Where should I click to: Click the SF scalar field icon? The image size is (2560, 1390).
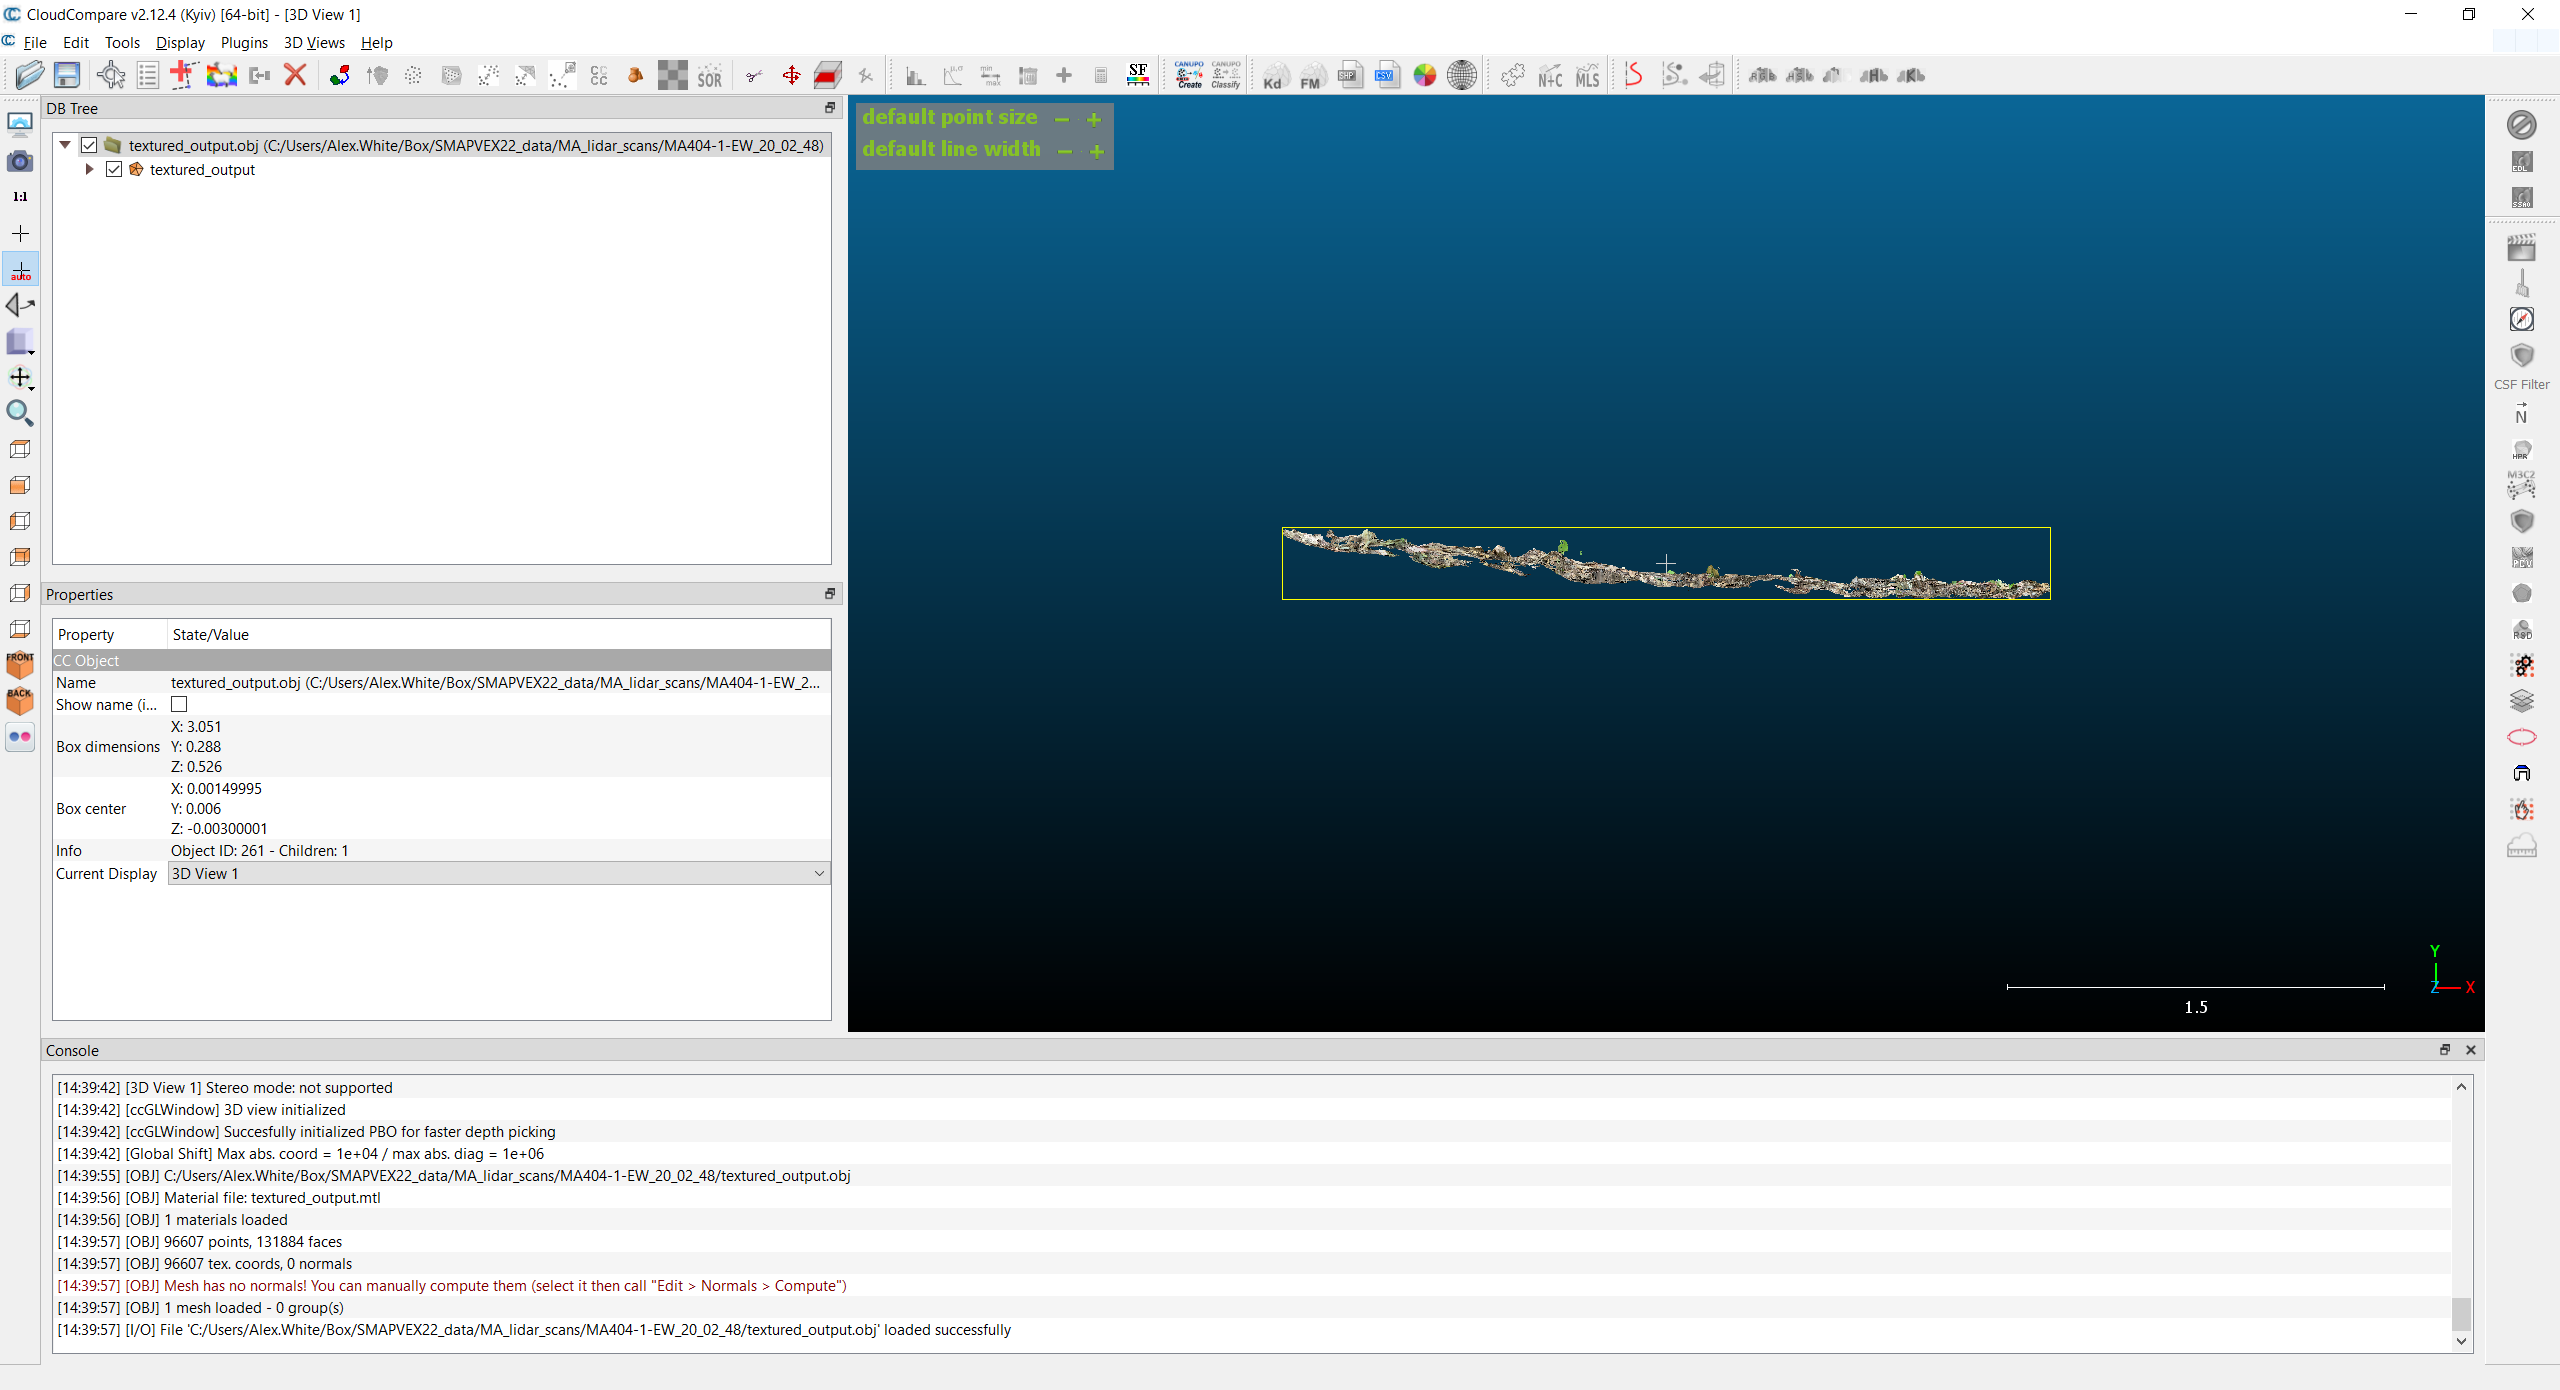pyautogui.click(x=1138, y=75)
